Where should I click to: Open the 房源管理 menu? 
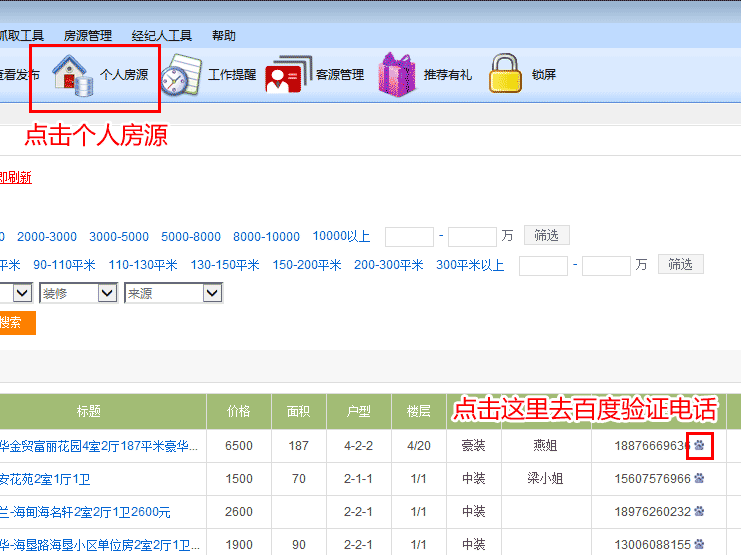88,36
